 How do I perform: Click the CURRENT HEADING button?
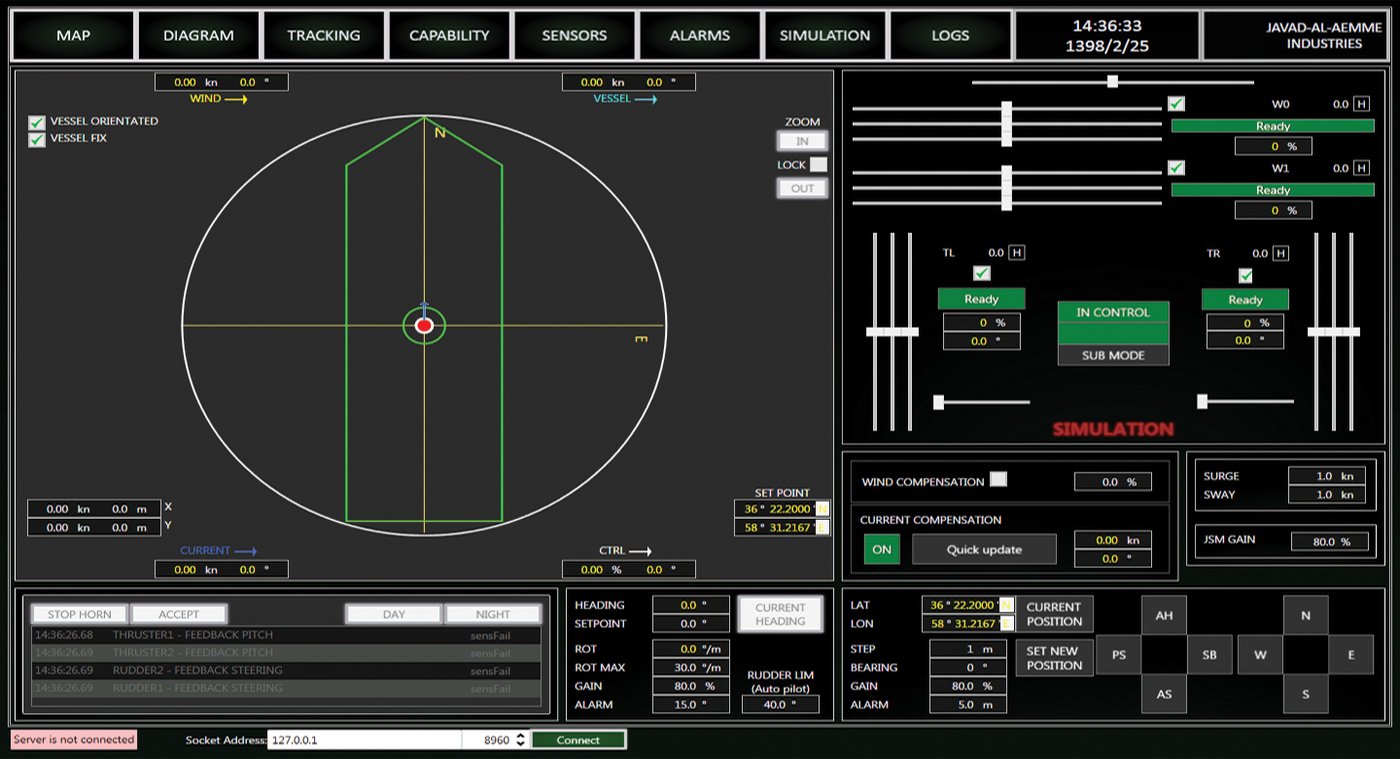tap(780, 614)
